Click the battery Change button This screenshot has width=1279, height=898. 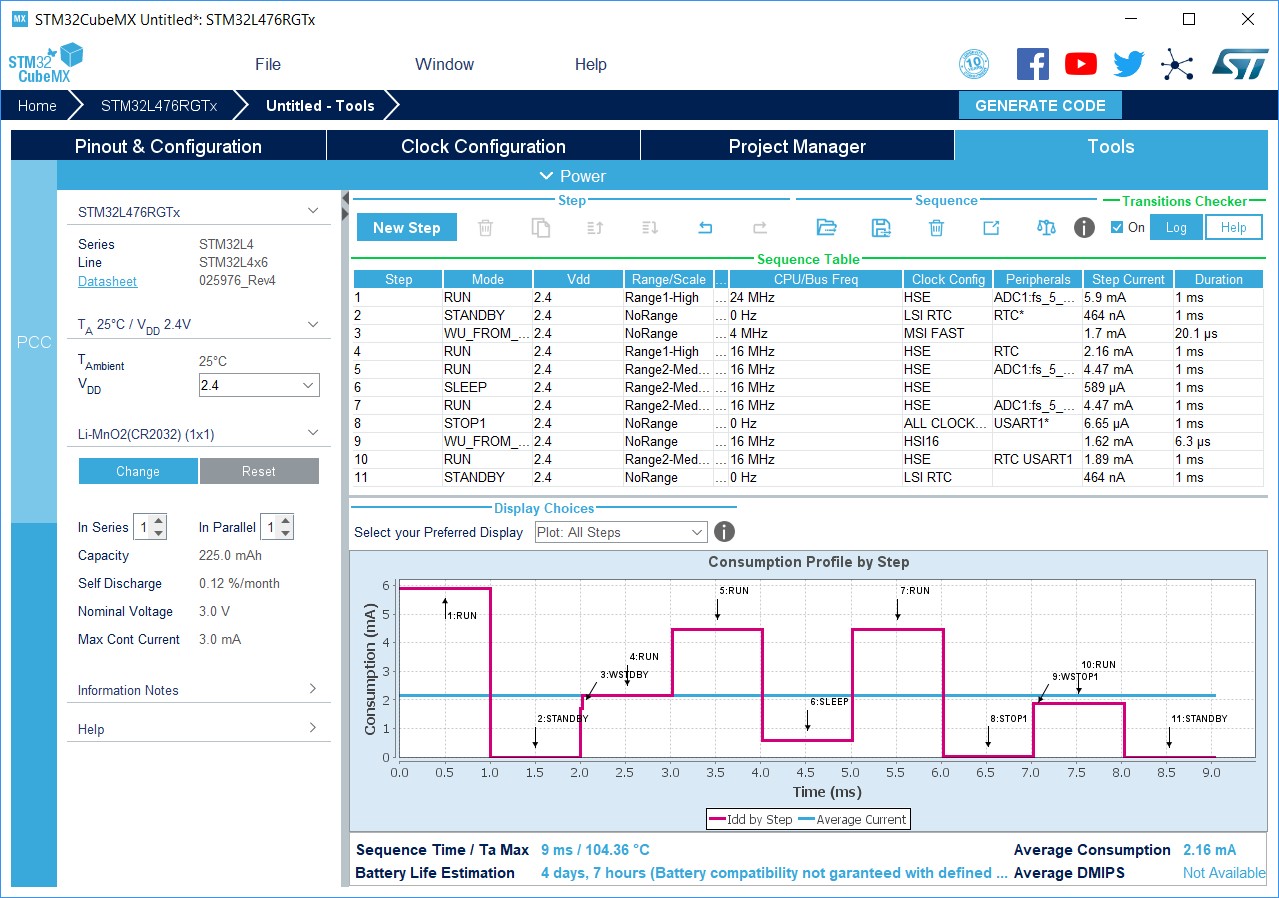click(138, 471)
